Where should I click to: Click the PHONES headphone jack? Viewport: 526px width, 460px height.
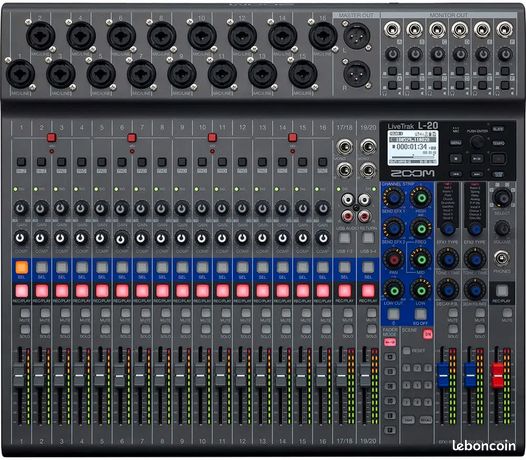502,258
